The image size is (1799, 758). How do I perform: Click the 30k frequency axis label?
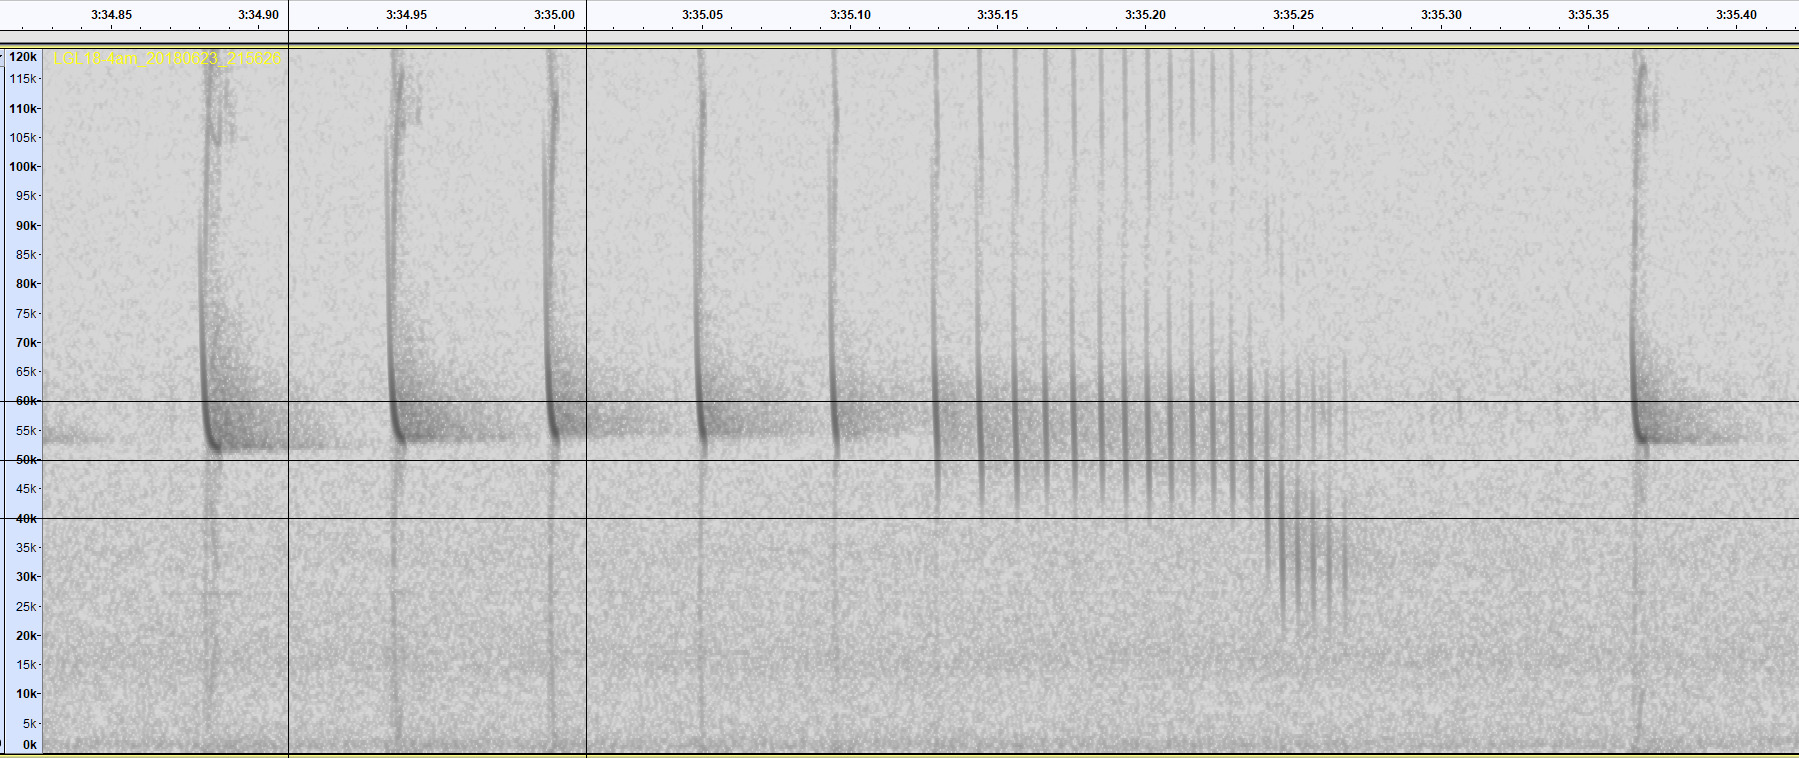point(26,577)
